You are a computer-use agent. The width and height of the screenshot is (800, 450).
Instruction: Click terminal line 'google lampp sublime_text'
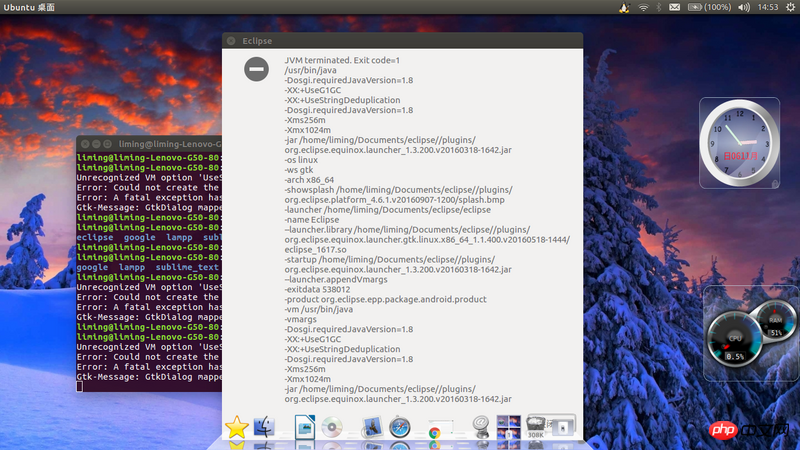pyautogui.click(x=148, y=267)
